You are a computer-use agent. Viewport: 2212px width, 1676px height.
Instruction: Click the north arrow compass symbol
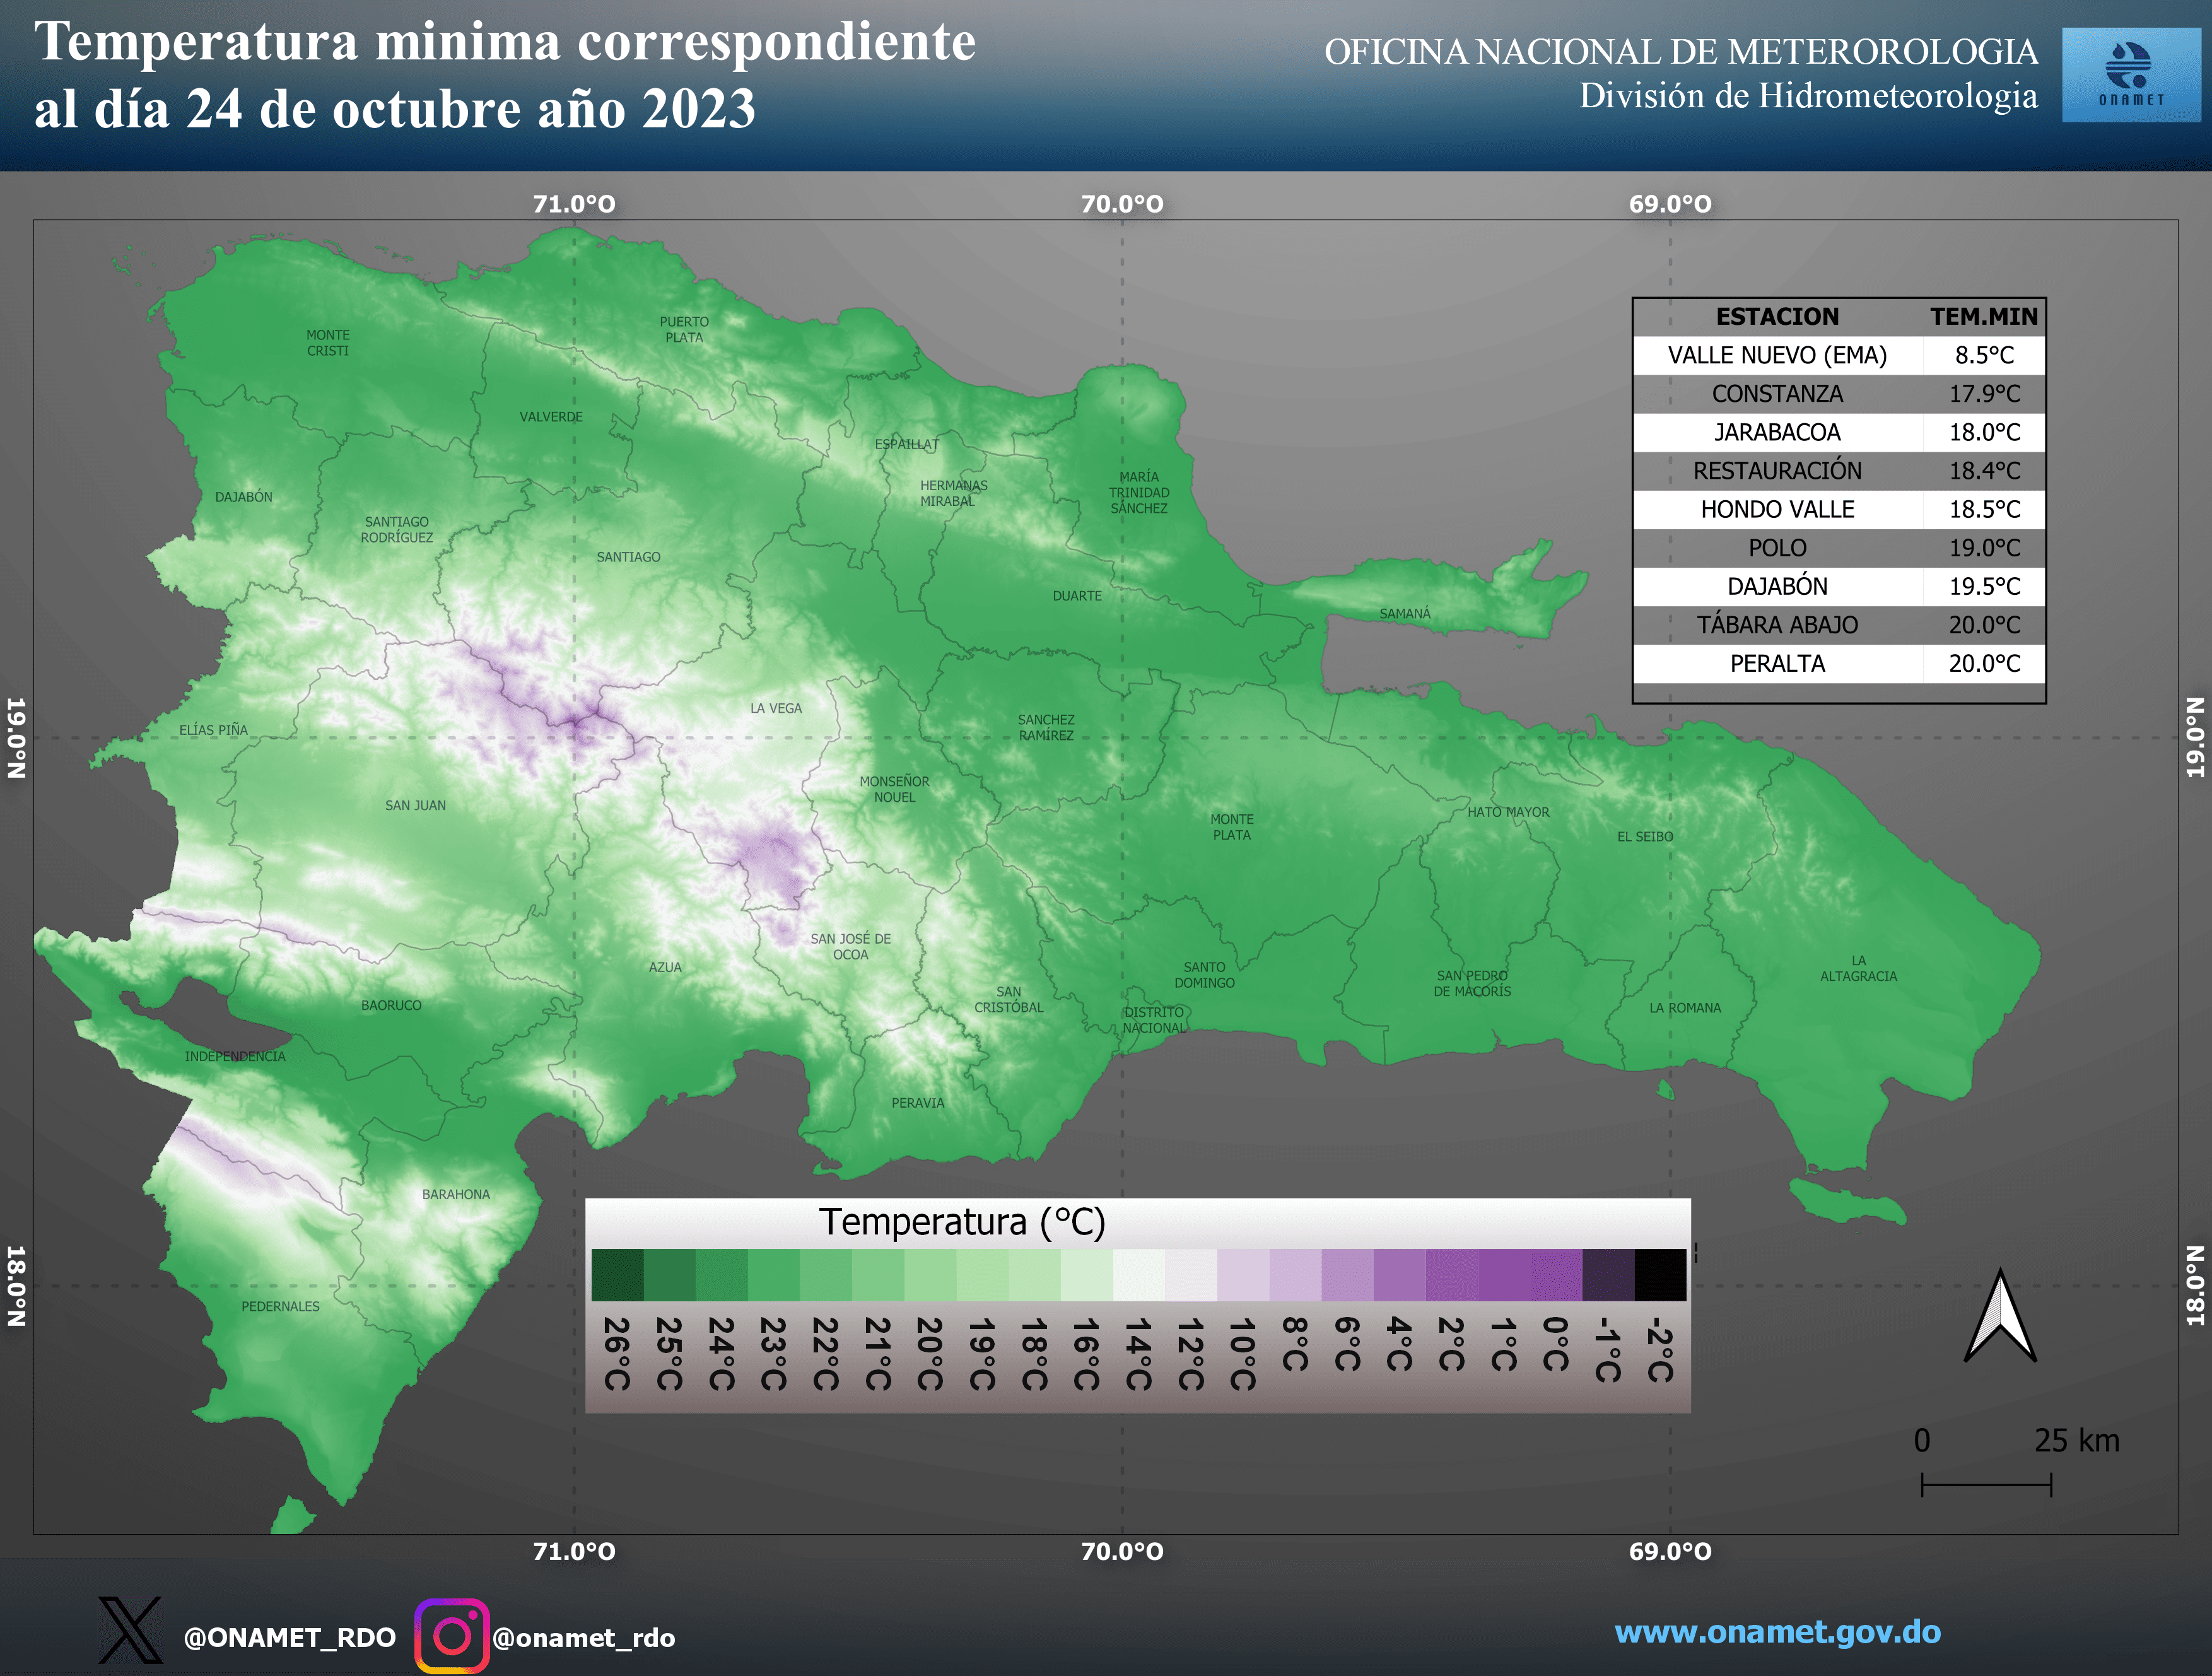tap(1999, 1315)
